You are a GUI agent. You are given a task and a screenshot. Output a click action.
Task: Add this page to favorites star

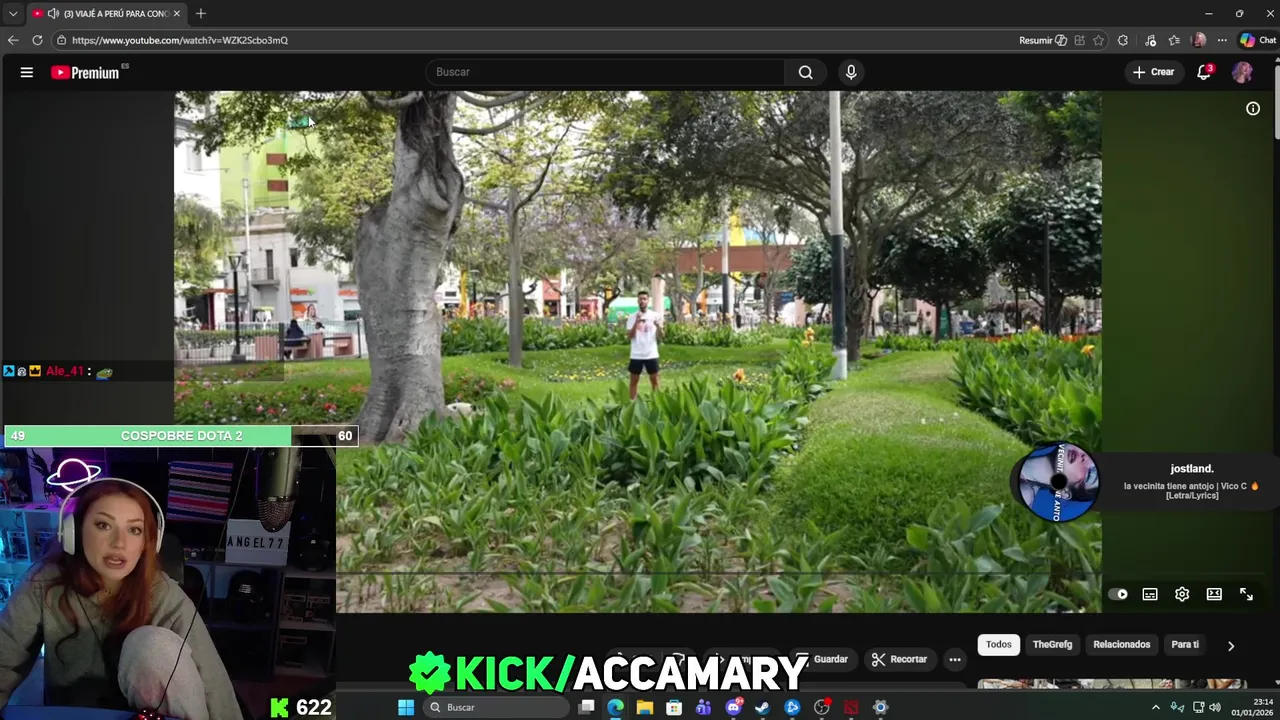[1098, 40]
